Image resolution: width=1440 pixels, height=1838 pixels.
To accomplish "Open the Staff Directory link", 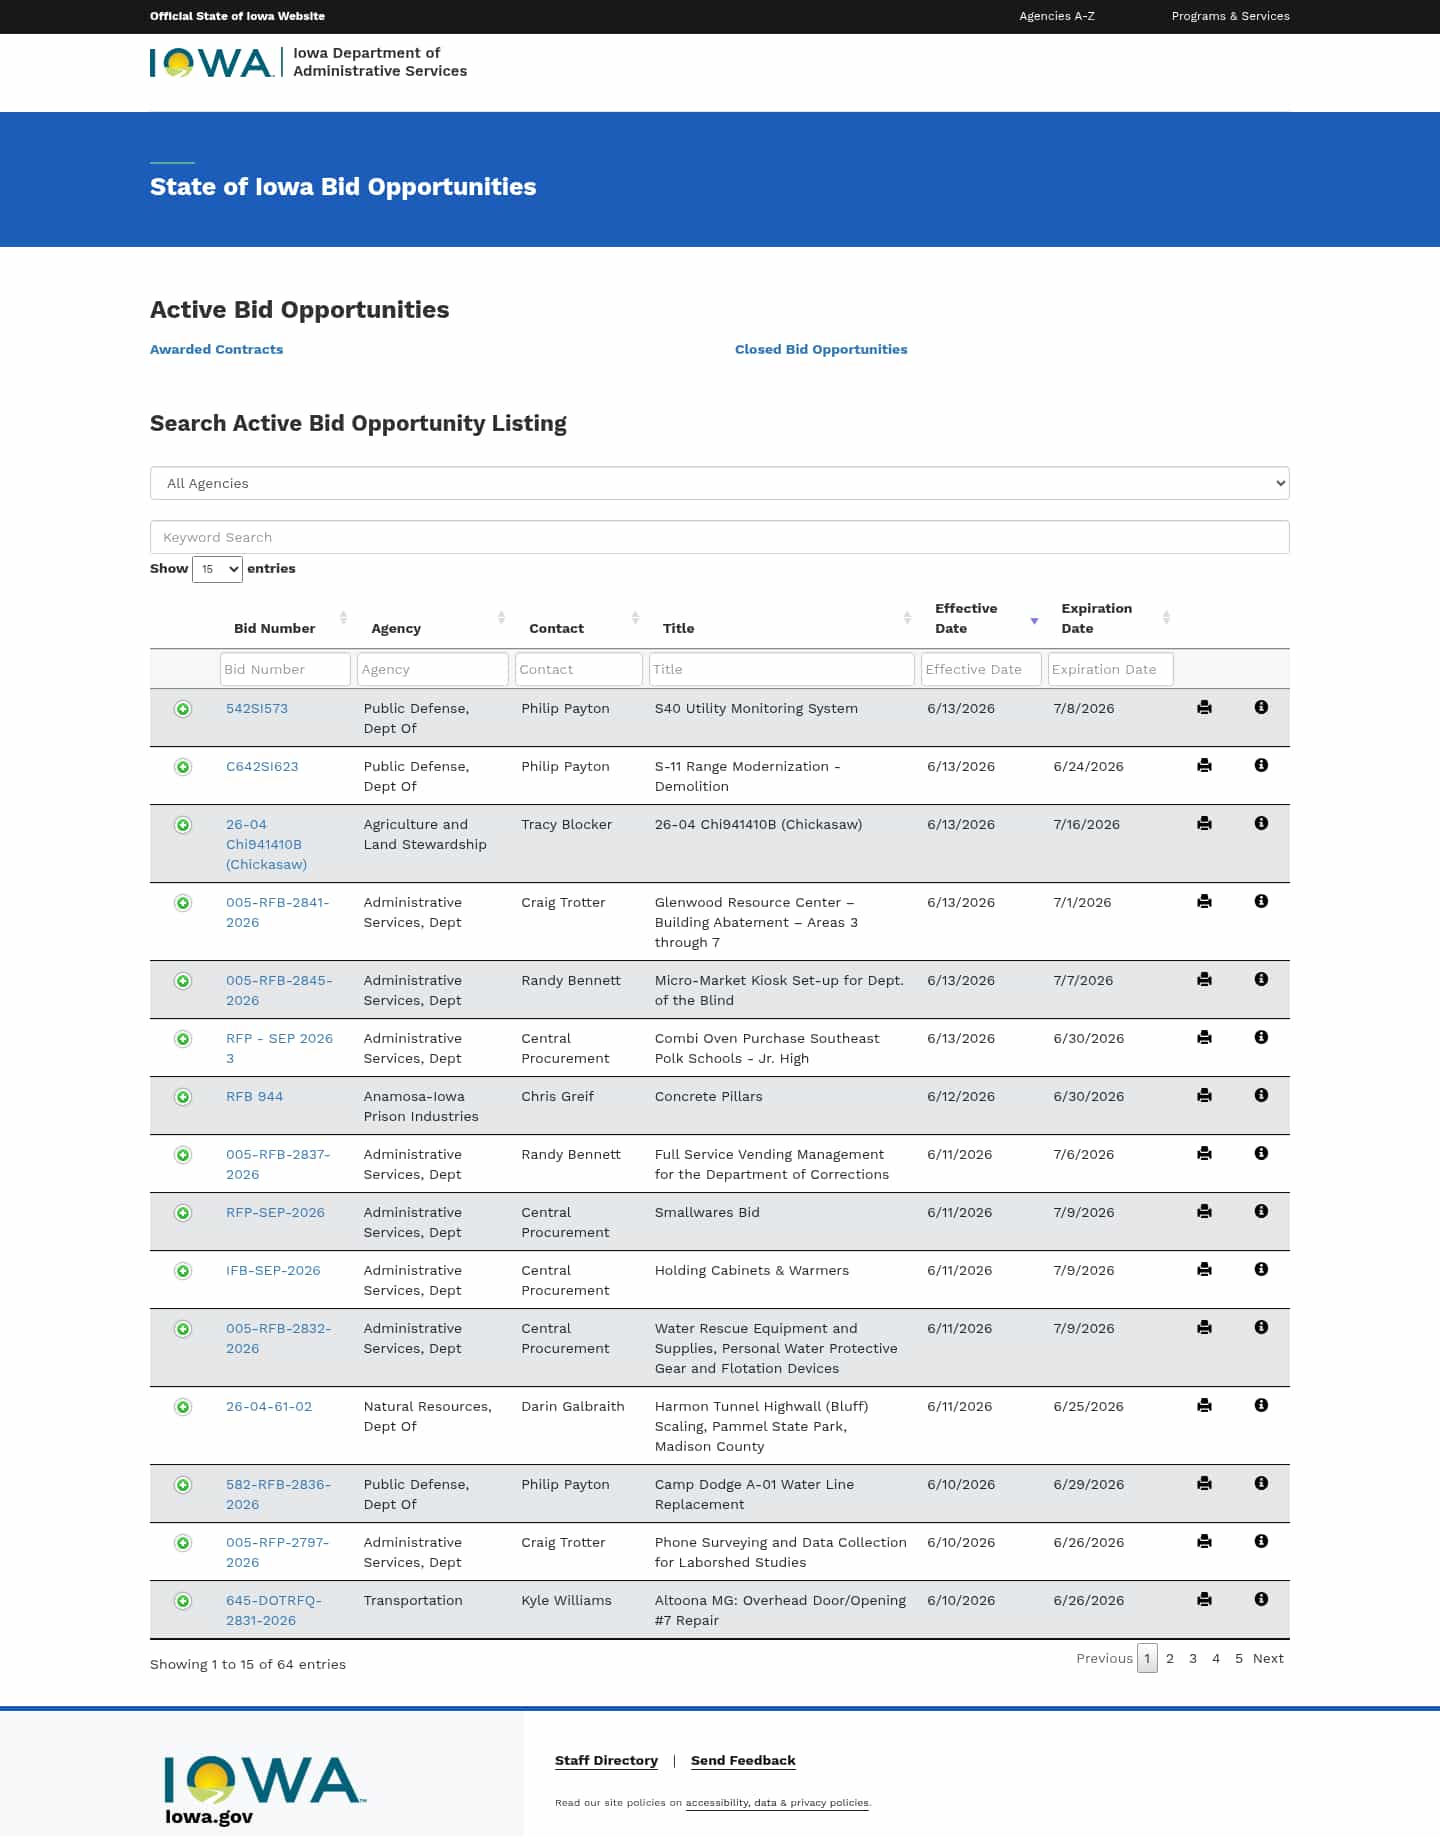I will 606,1761.
